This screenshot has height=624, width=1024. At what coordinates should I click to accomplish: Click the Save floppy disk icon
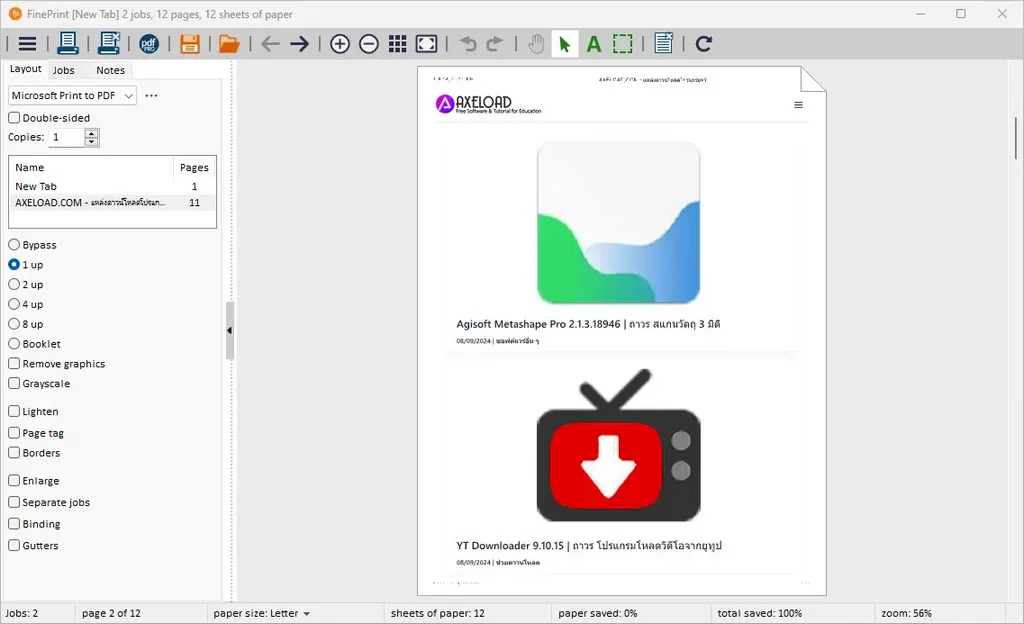(189, 44)
